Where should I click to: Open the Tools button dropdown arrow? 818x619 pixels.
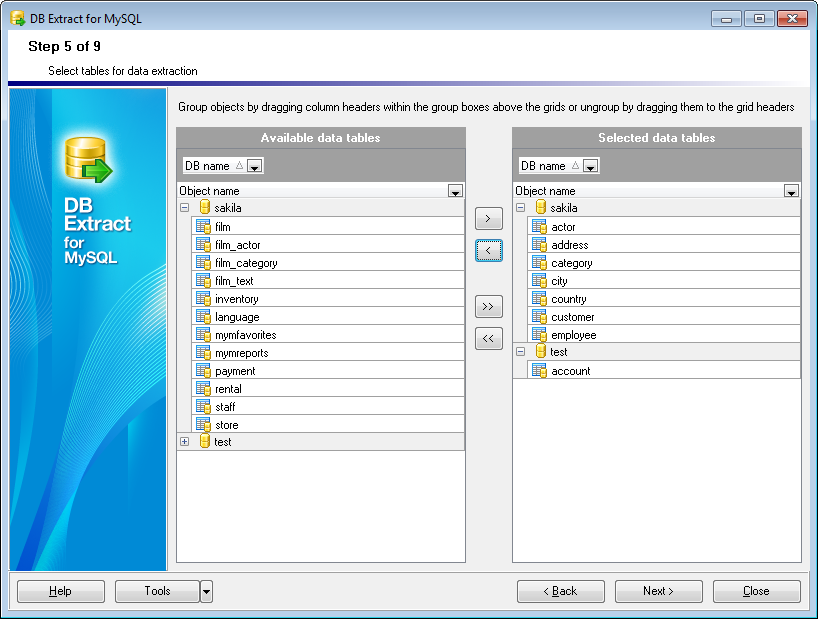pyautogui.click(x=206, y=592)
